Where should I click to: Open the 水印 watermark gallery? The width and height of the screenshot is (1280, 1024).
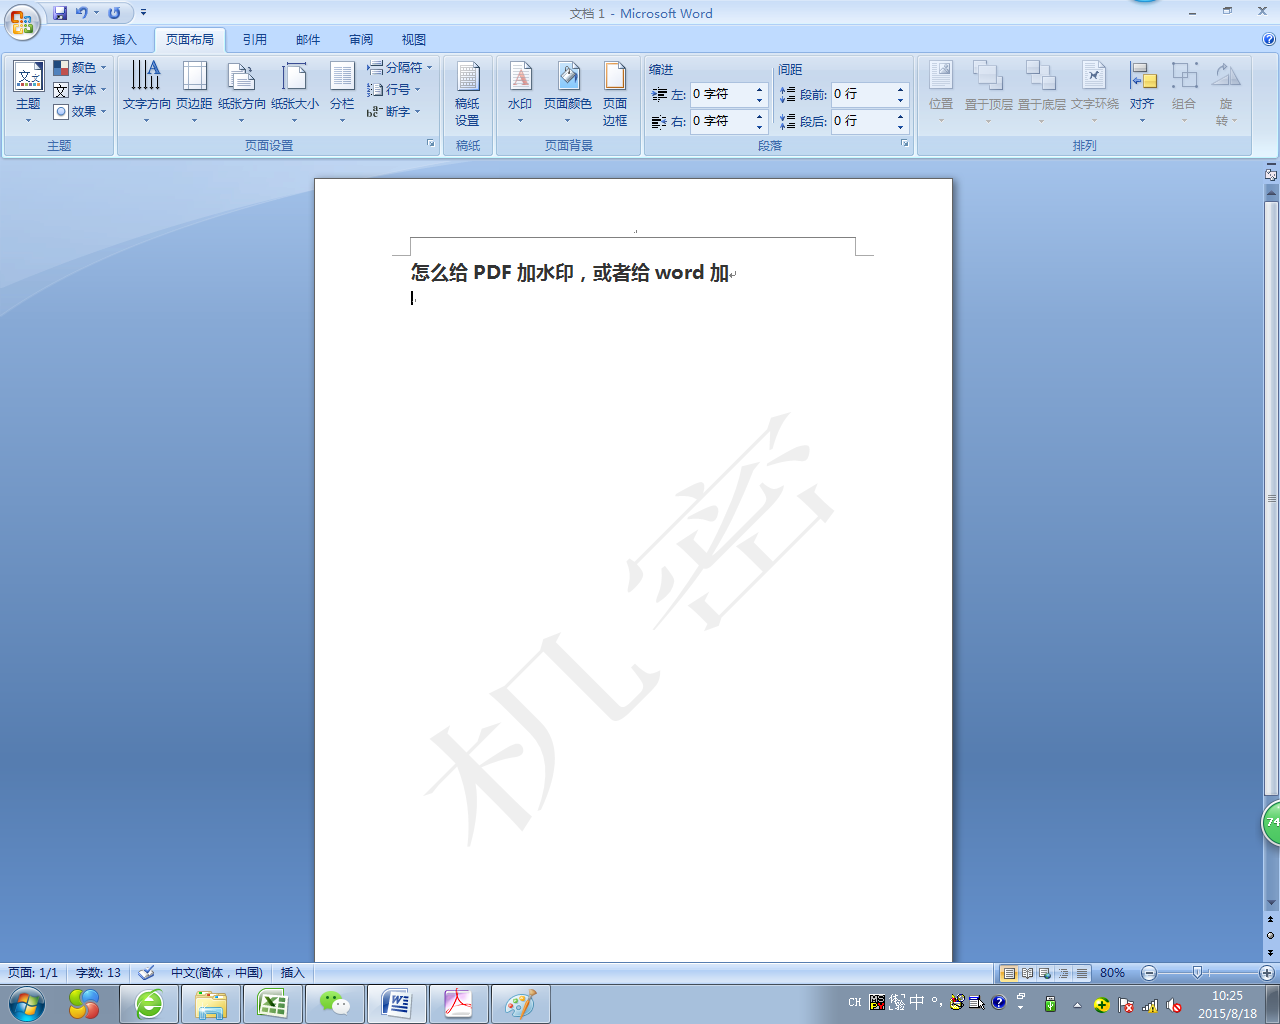click(x=520, y=92)
